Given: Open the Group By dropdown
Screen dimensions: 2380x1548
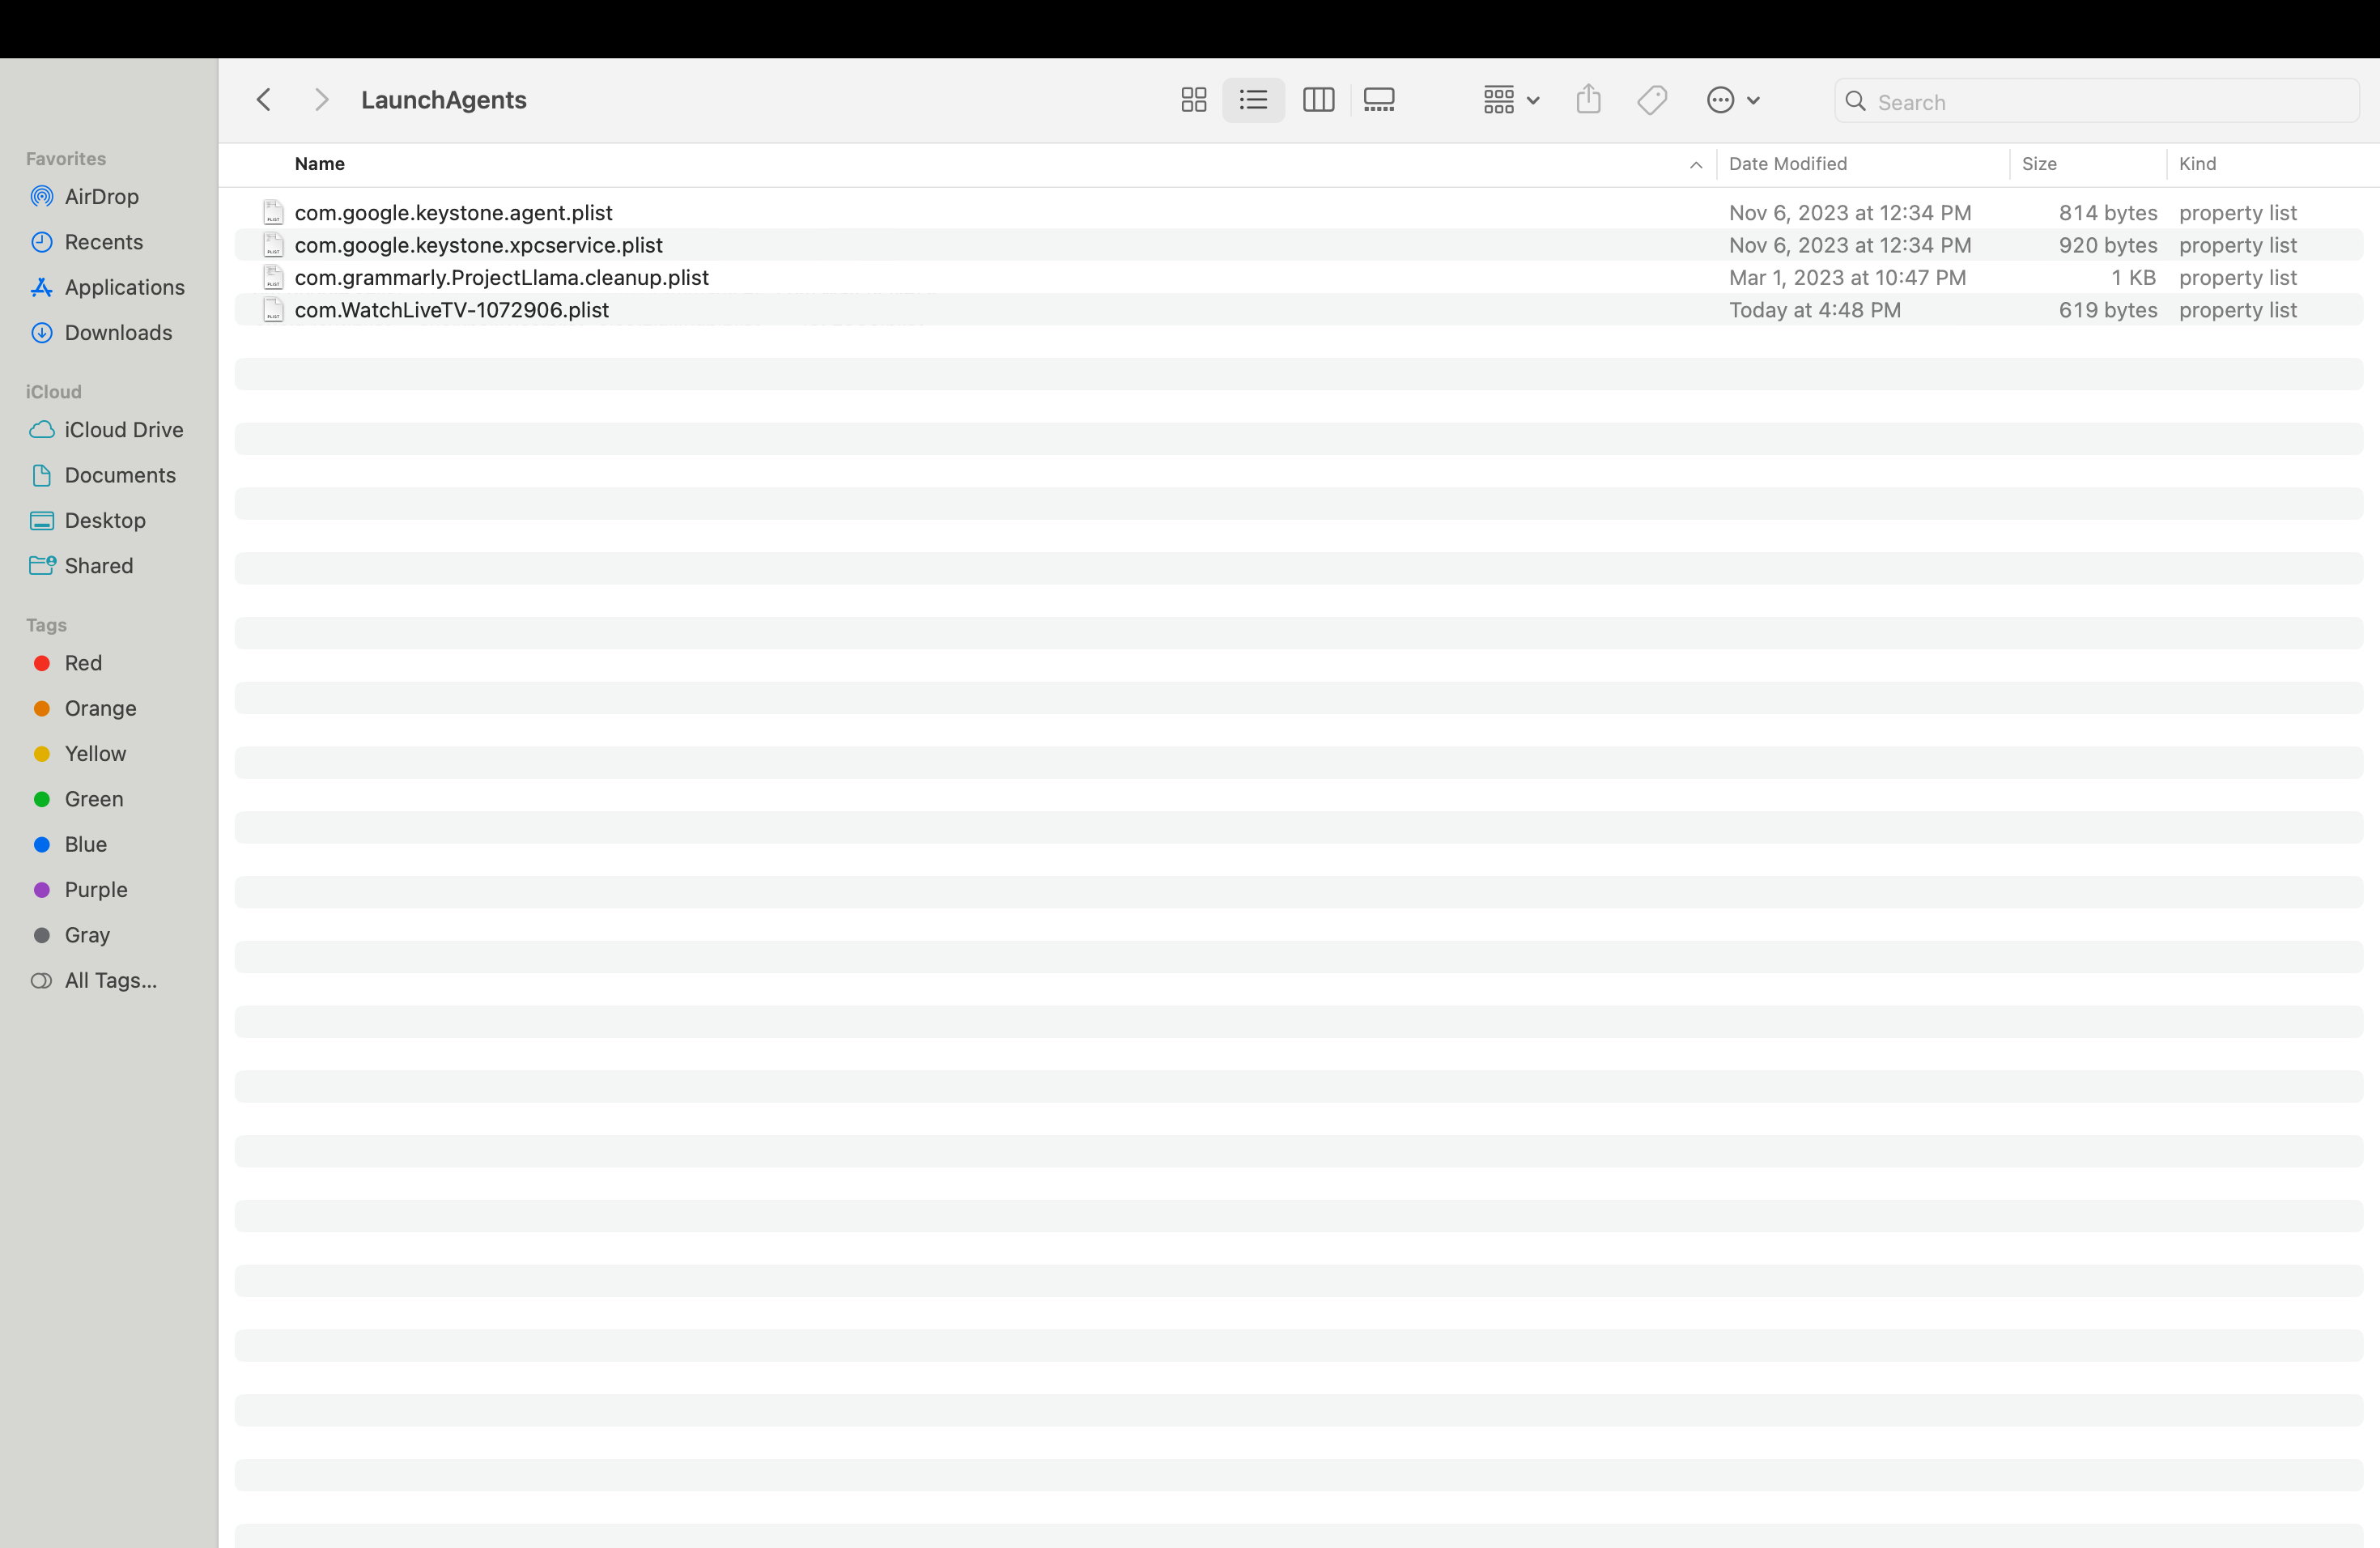Looking at the screenshot, I should coord(1510,100).
